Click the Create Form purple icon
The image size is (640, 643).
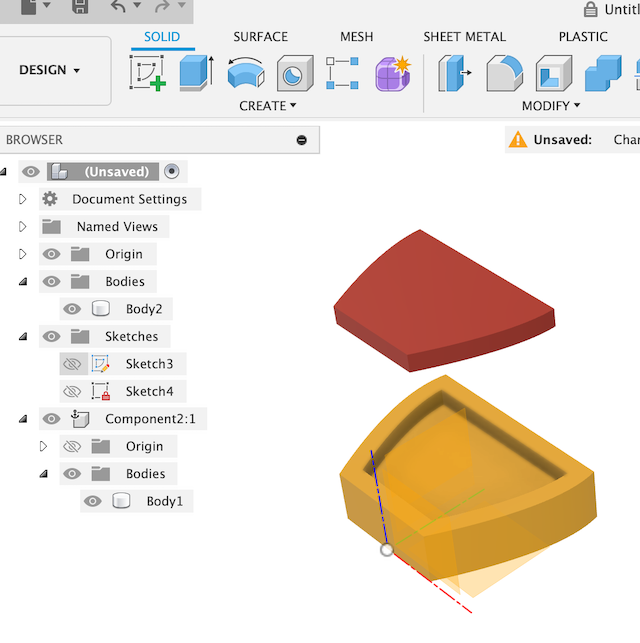pos(392,73)
